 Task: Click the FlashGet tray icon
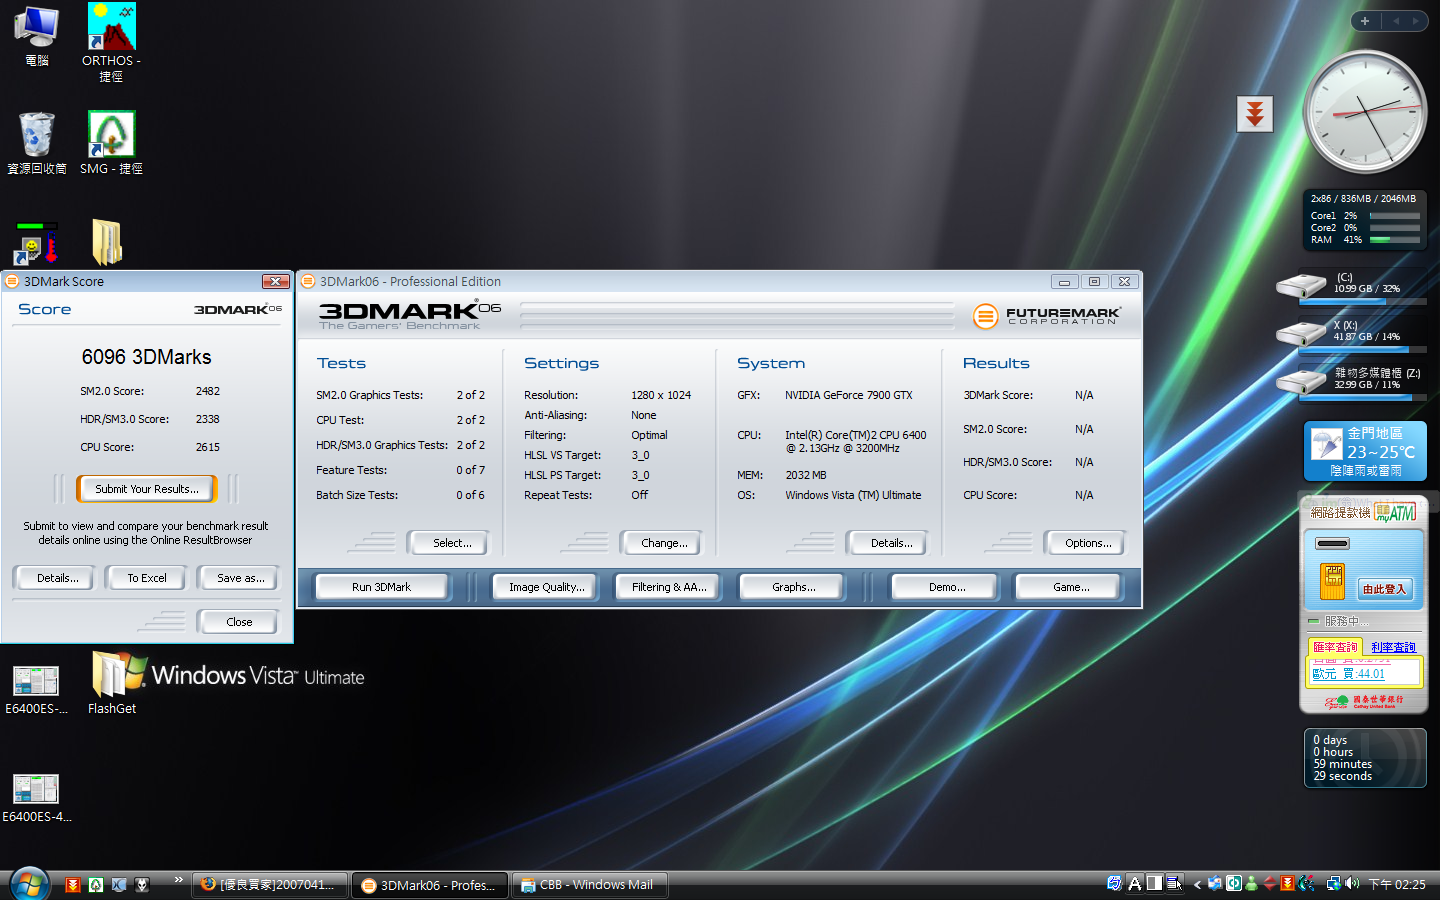pyautogui.click(x=1288, y=884)
